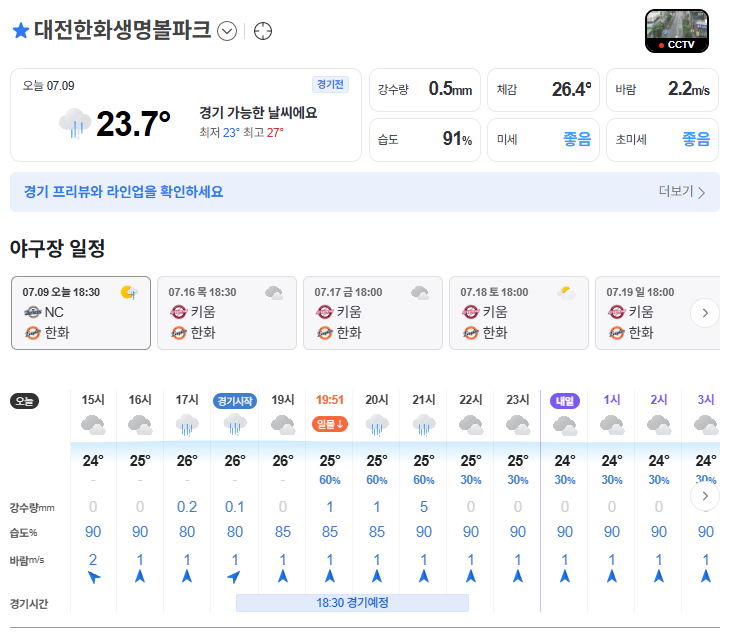
Task: Click the 17시 rain weather icon
Action: [187, 425]
